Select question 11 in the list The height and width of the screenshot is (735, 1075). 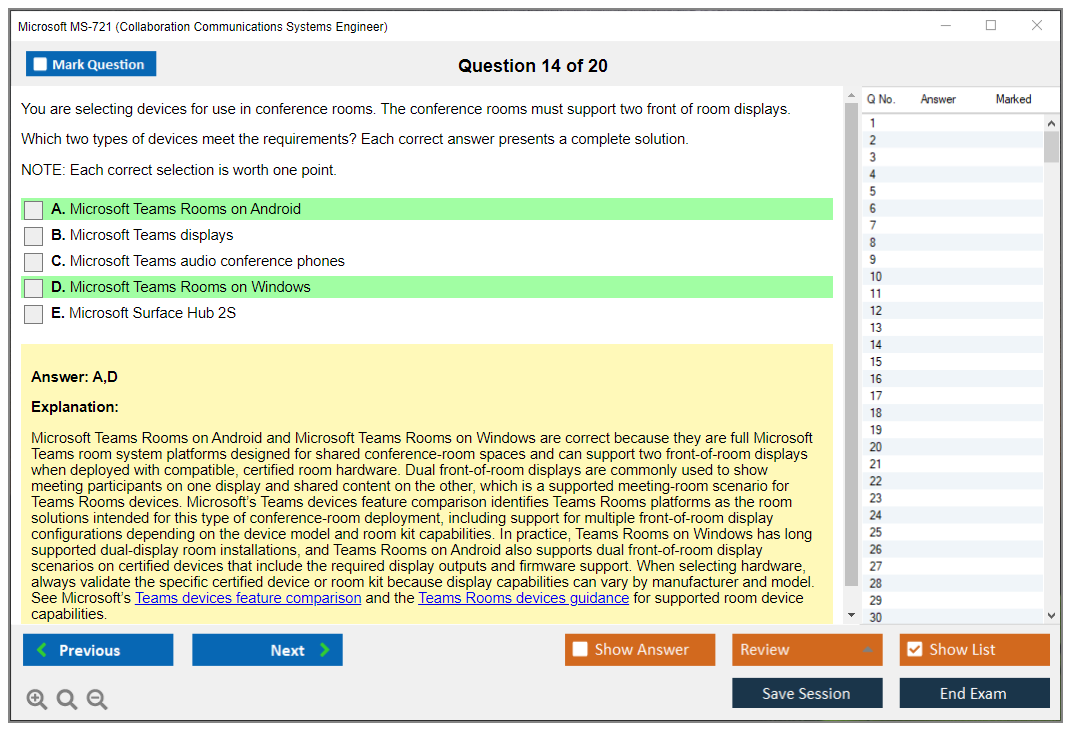(953, 293)
